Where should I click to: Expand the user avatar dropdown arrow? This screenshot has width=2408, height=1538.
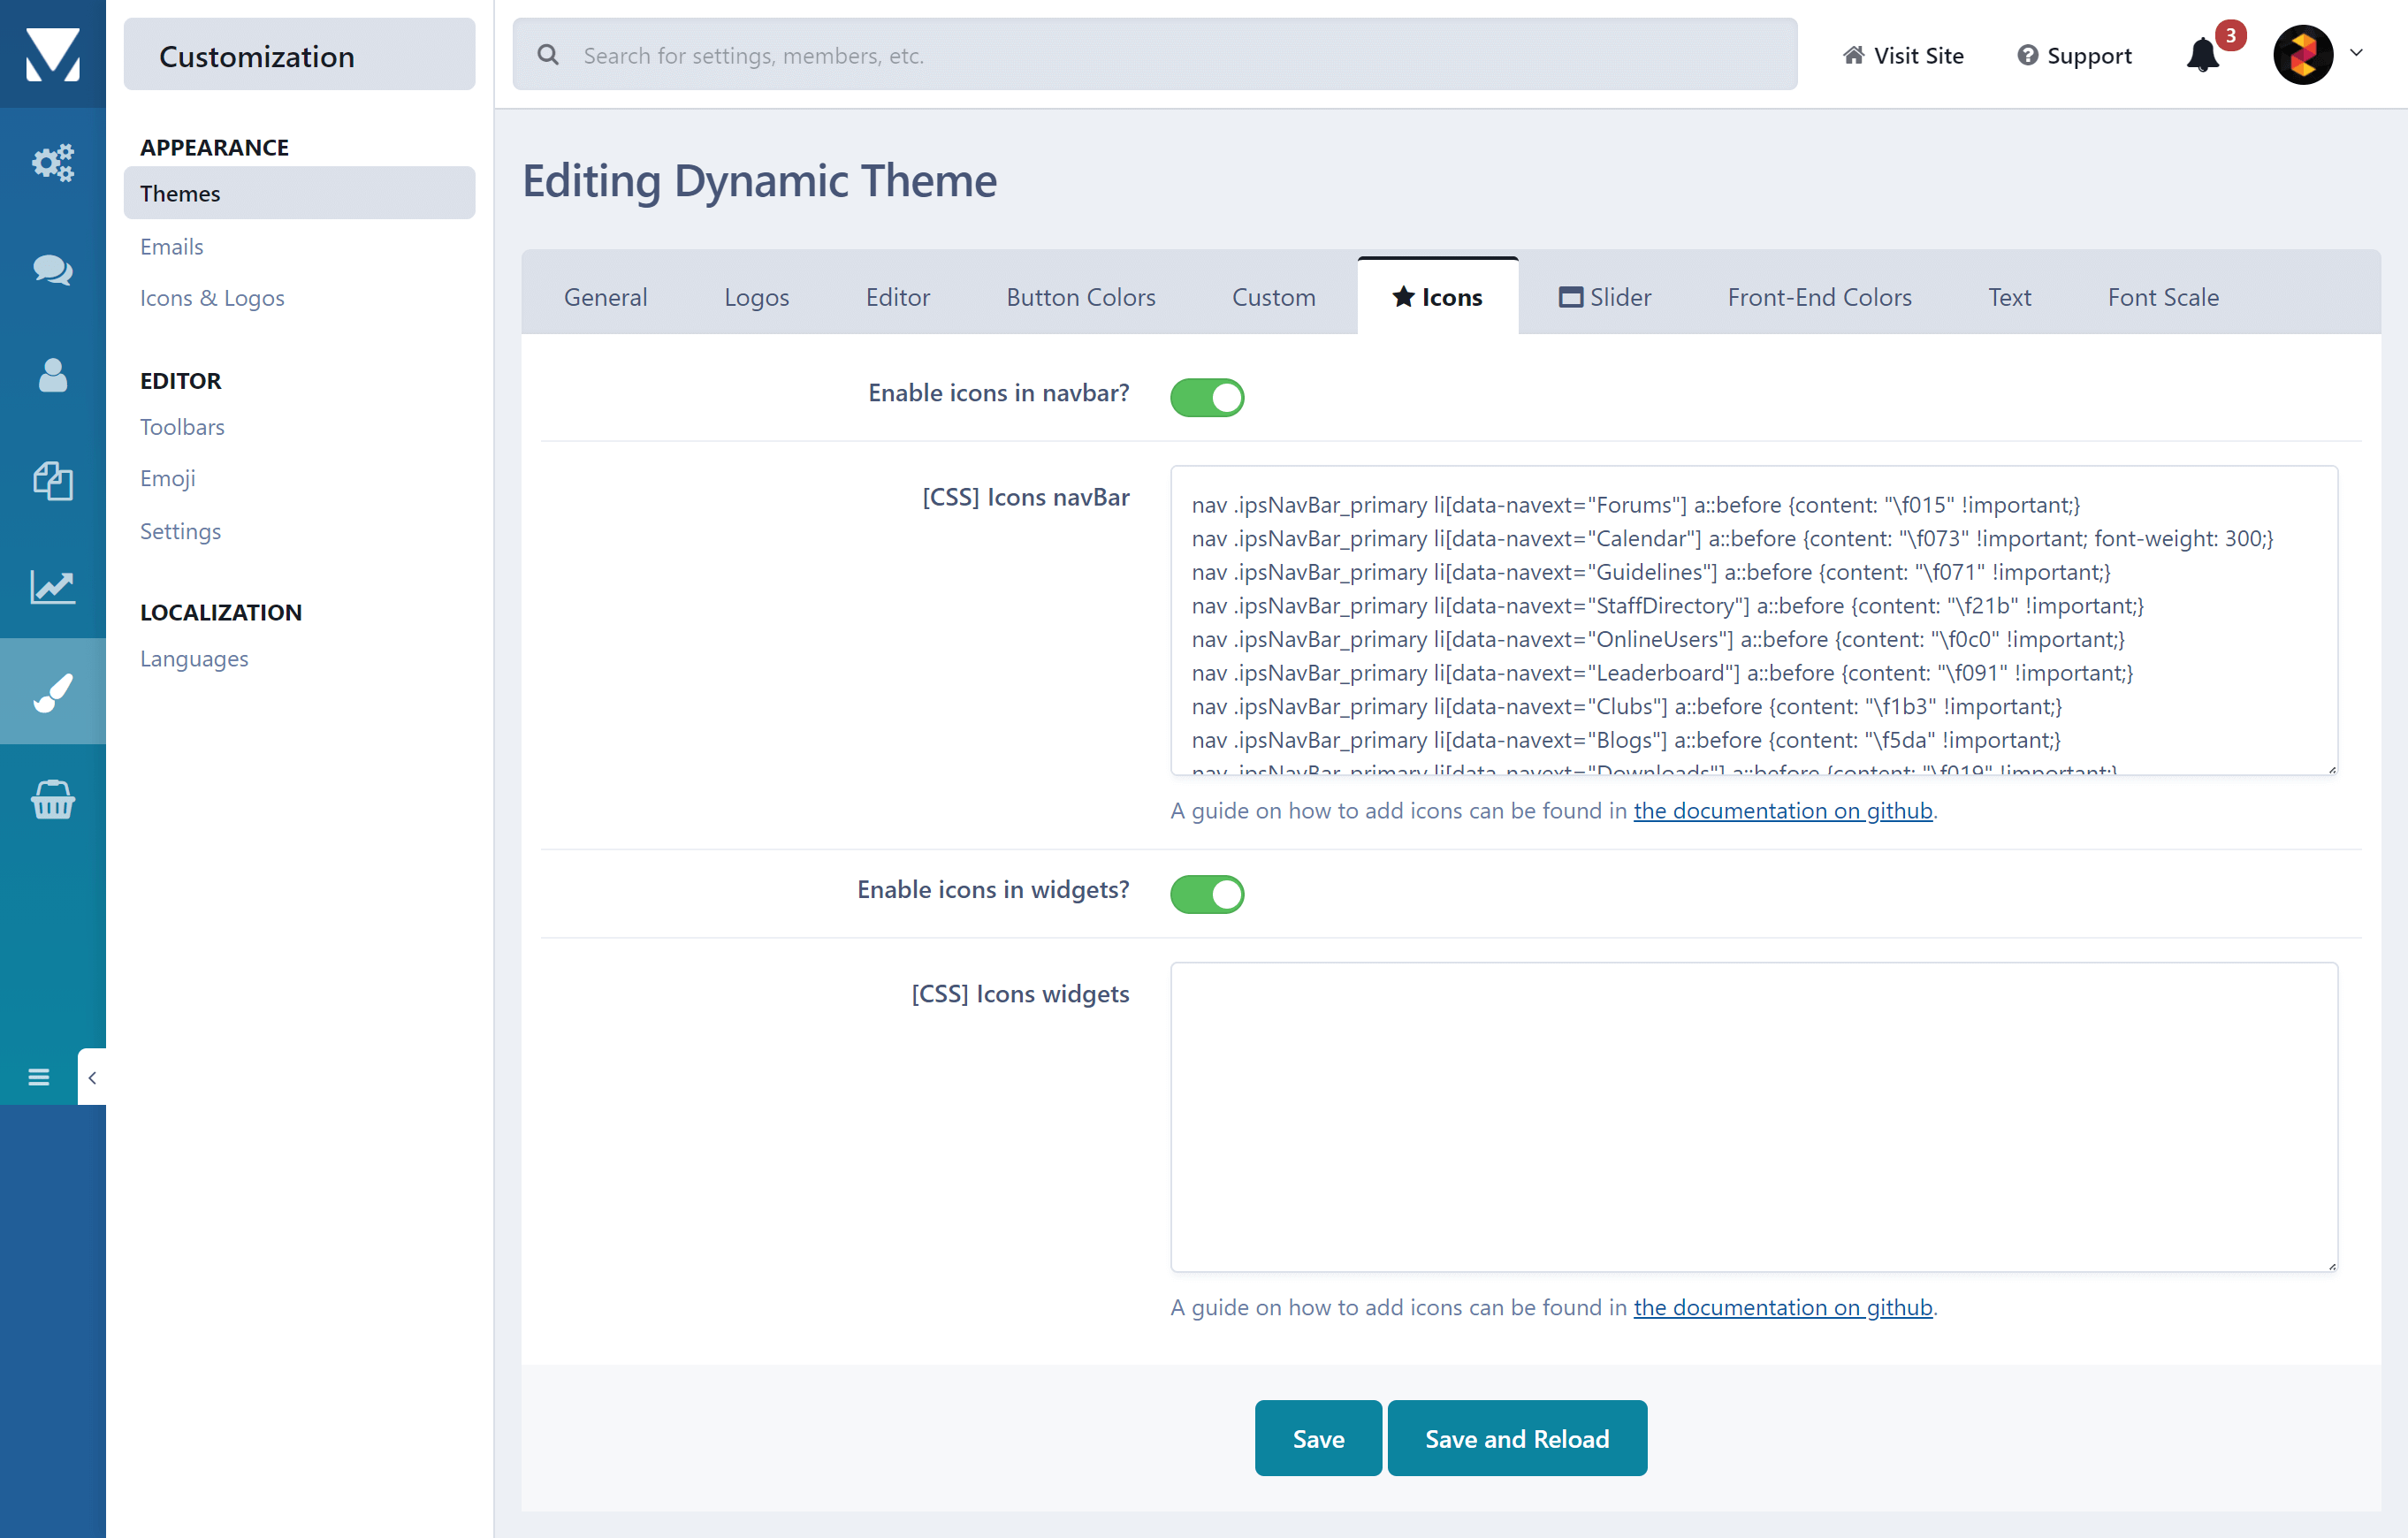[2356, 53]
